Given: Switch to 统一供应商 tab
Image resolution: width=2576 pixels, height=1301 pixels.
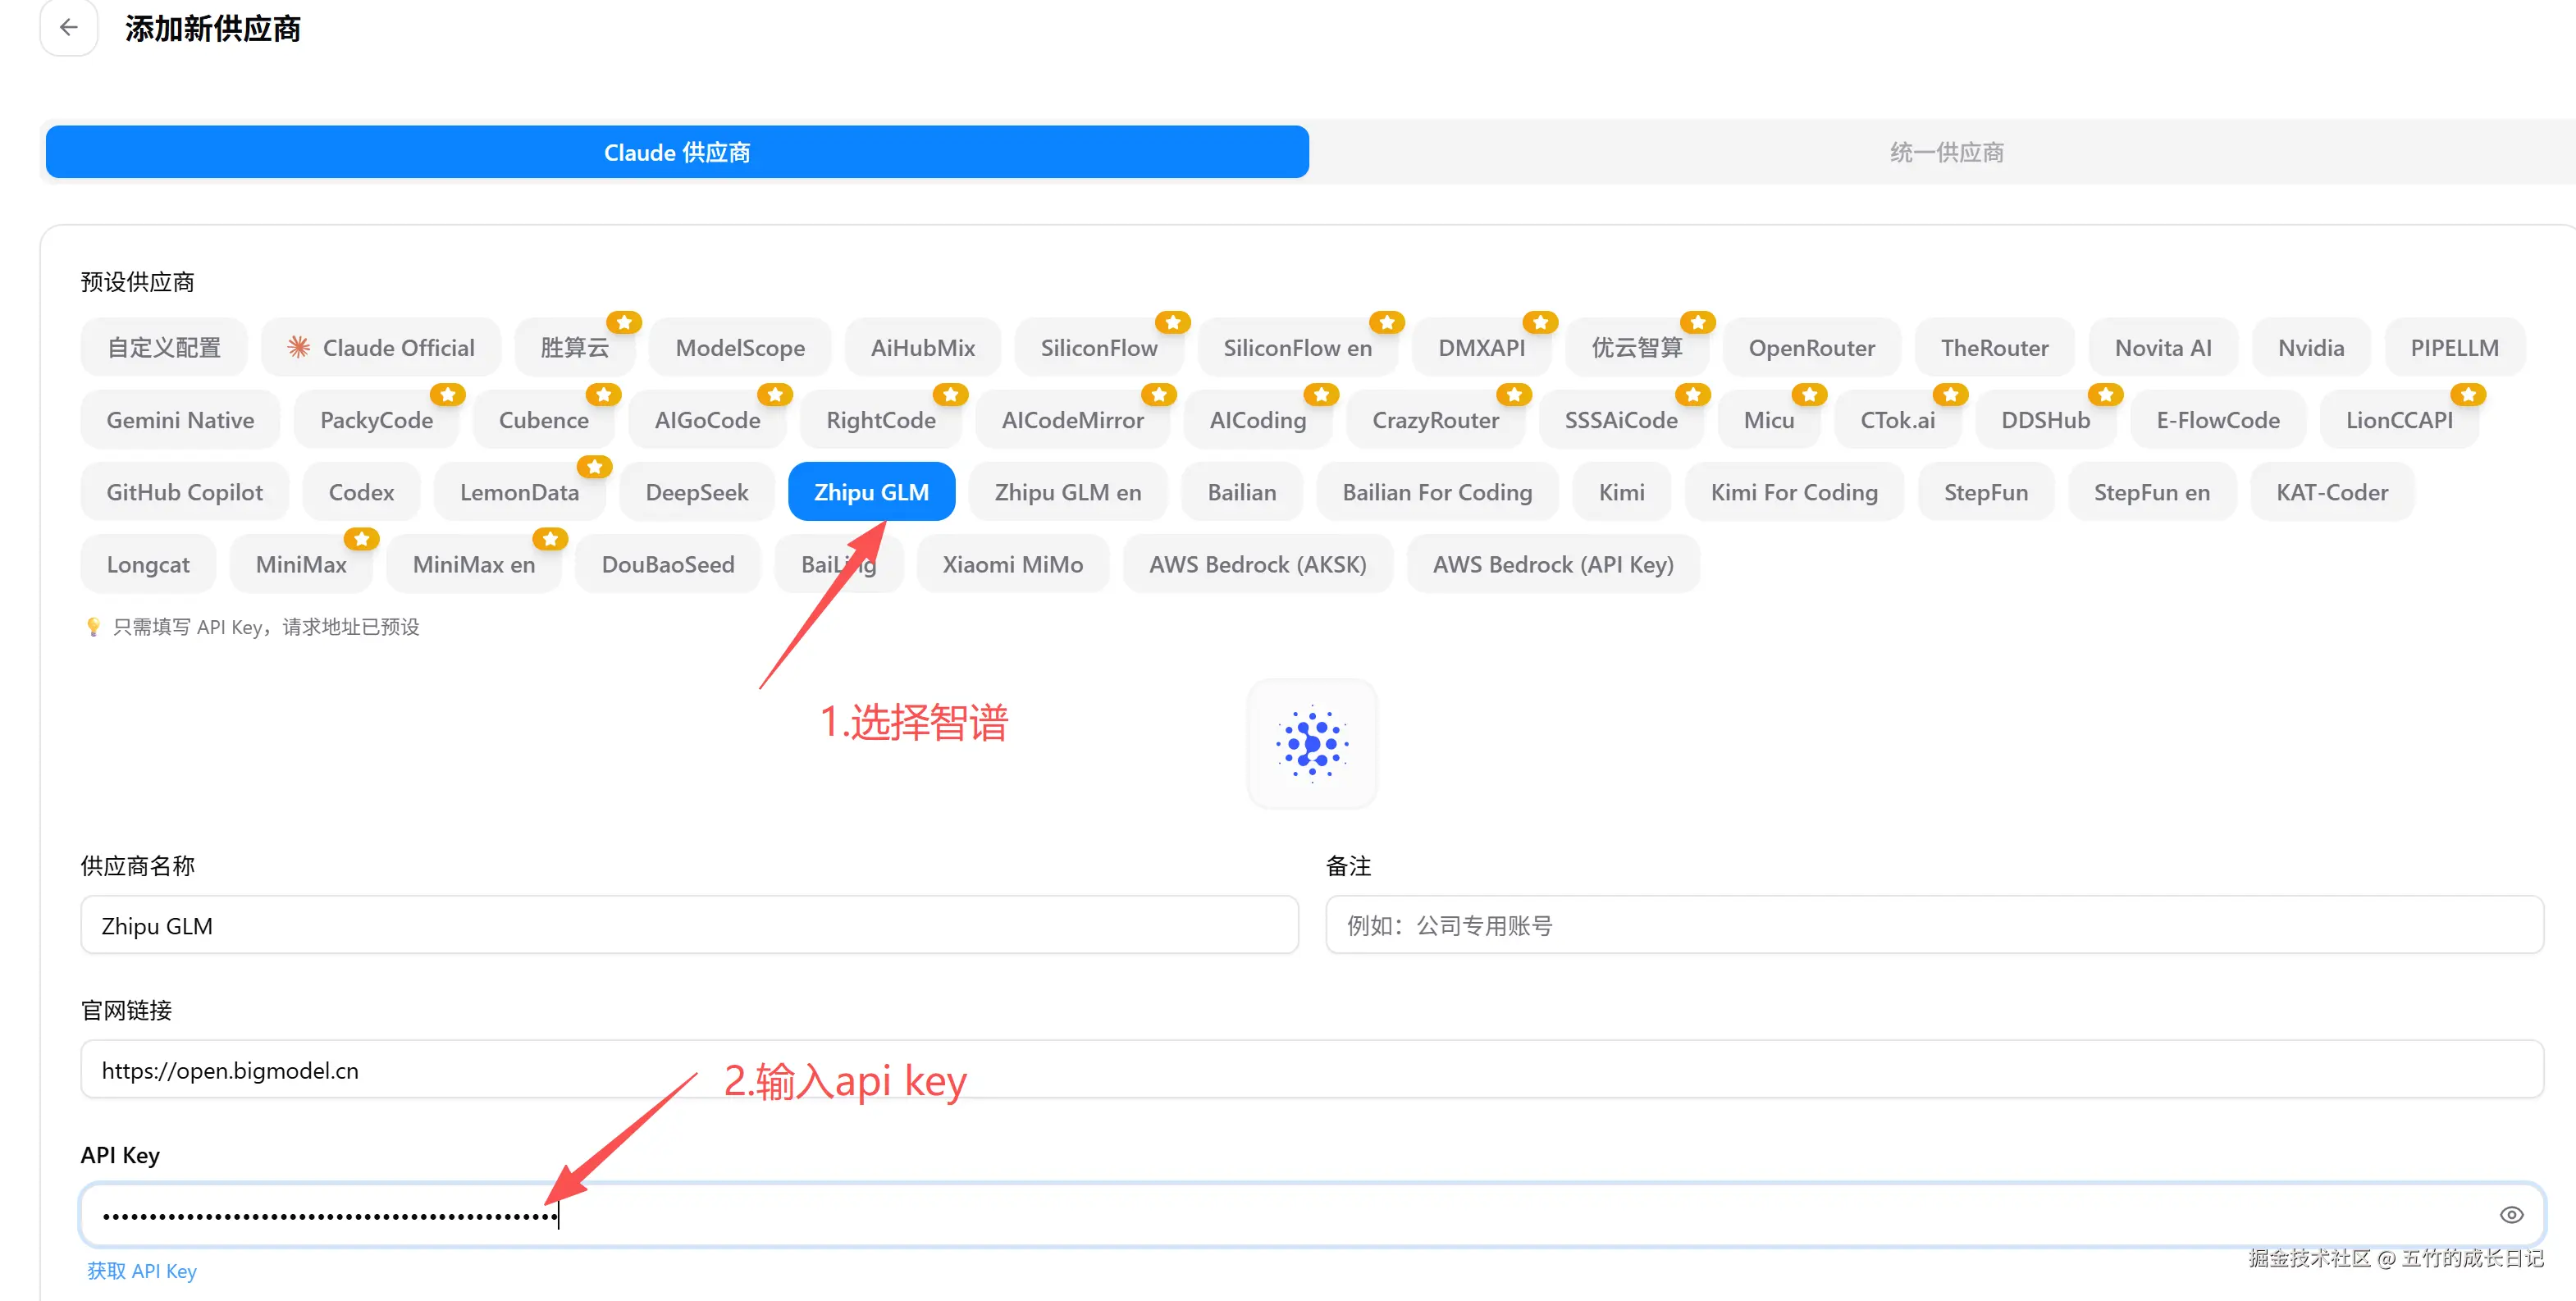Looking at the screenshot, I should tap(1946, 152).
